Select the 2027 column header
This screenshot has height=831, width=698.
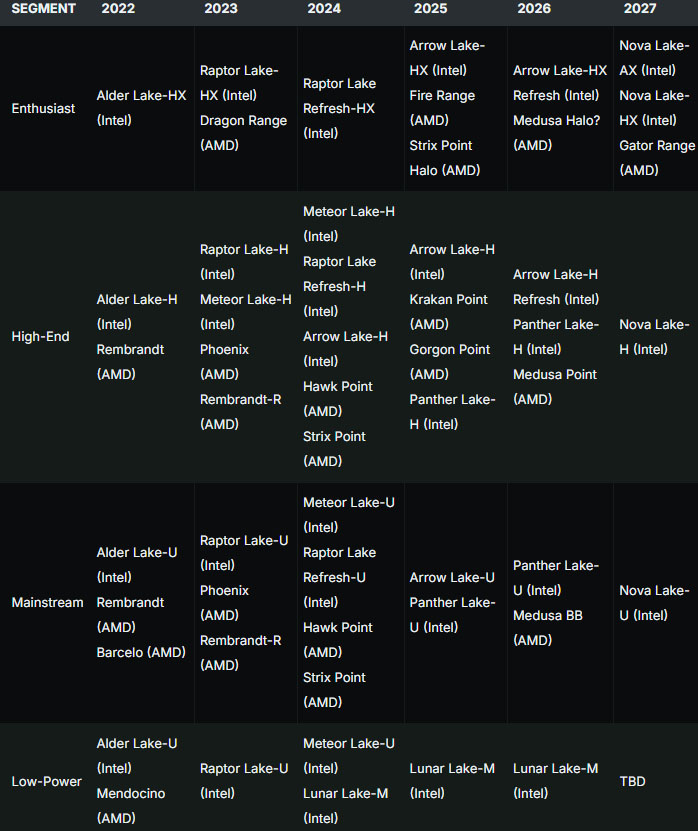(x=640, y=8)
